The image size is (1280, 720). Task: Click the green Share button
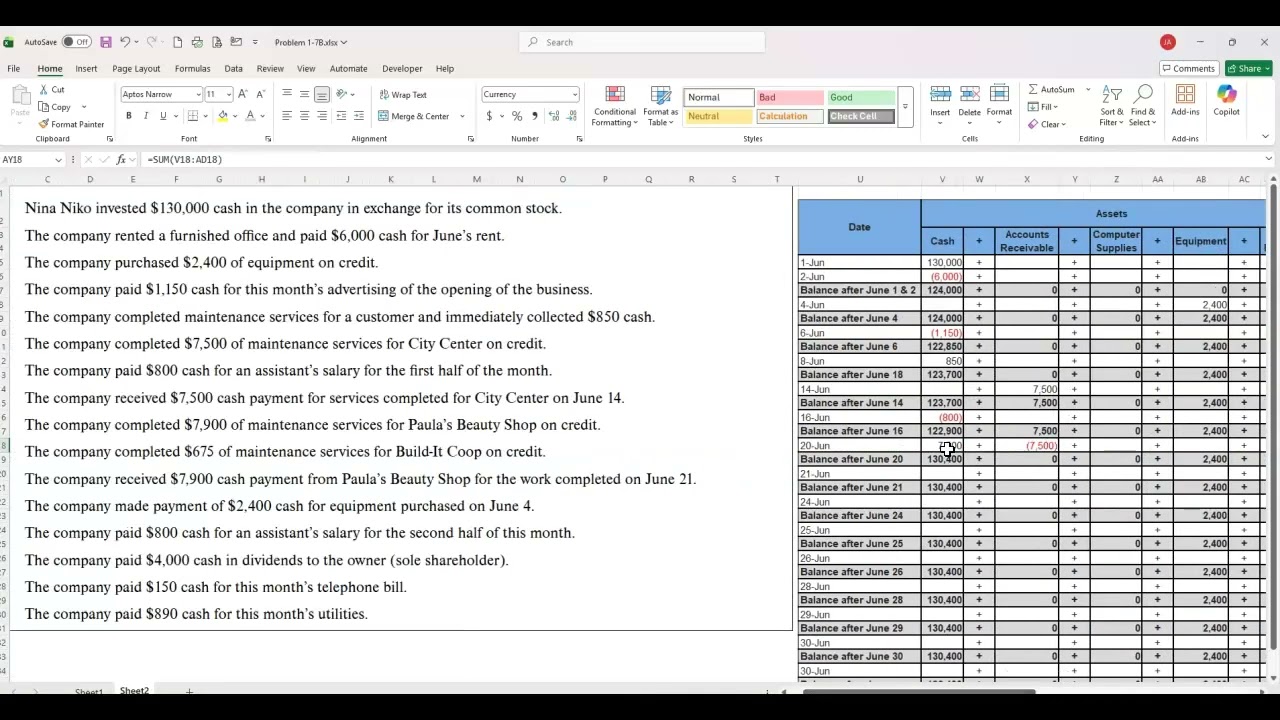[1250, 69]
